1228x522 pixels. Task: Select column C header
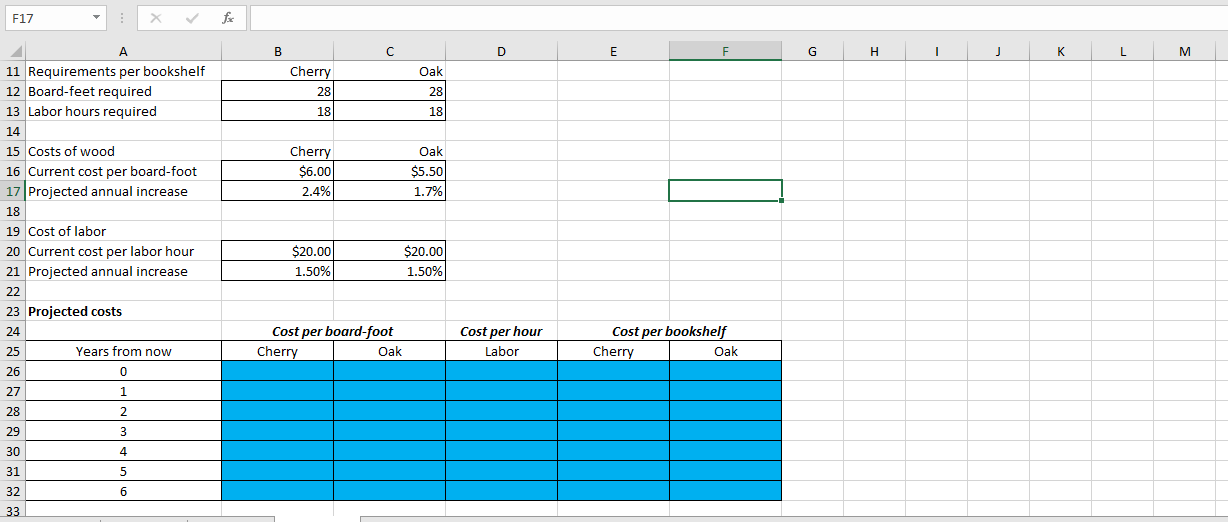[389, 52]
